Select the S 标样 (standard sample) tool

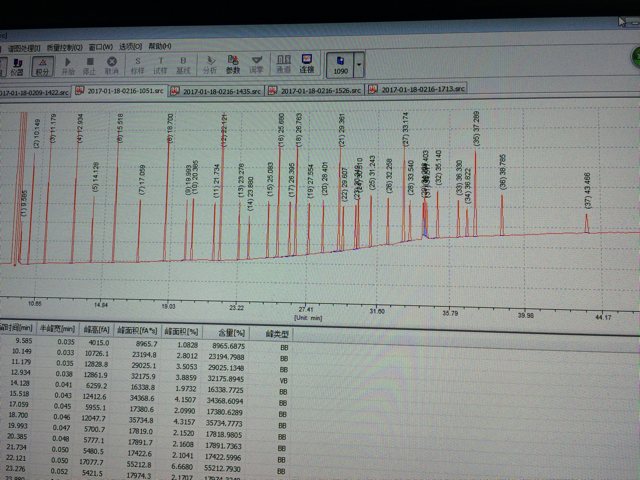pos(138,65)
